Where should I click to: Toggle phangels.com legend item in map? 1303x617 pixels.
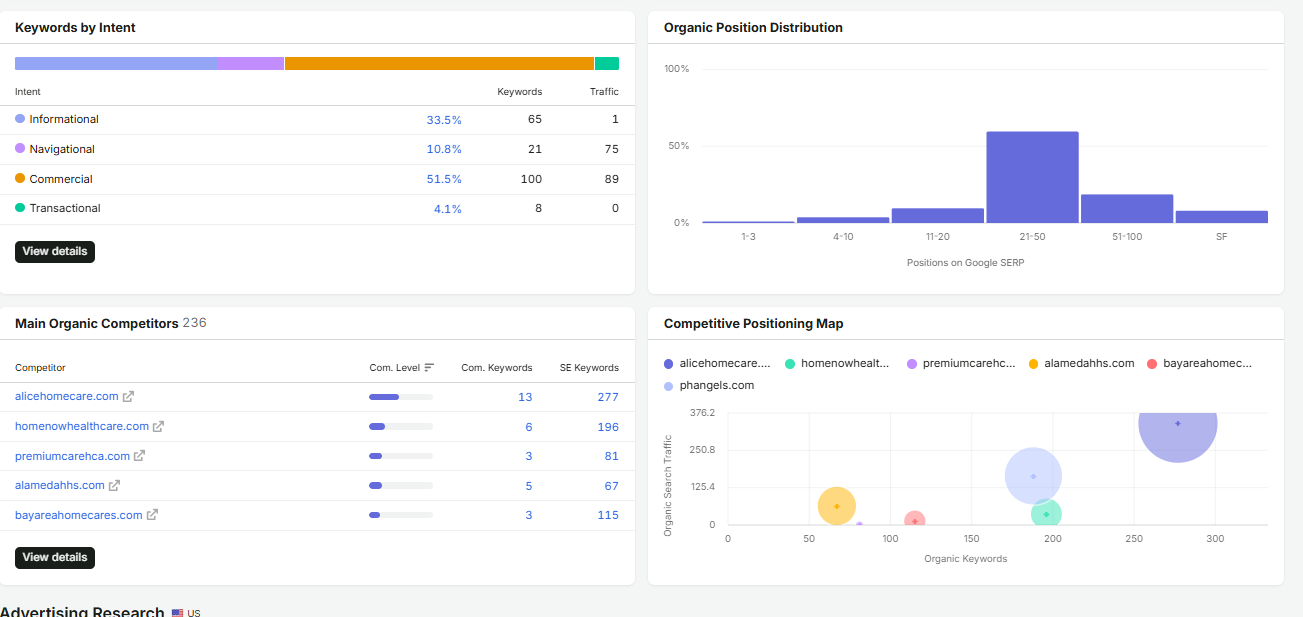coord(709,385)
